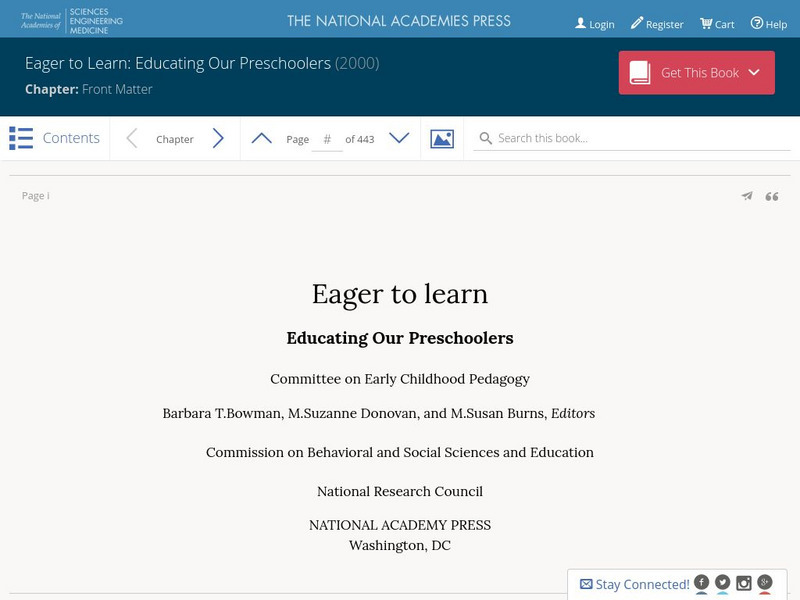Click The National Academies Press title
Viewport: 800px width, 600px height.
399,21
